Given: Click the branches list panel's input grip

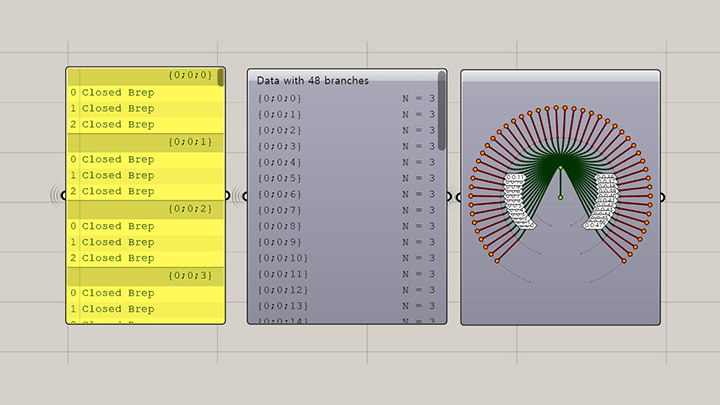Looking at the screenshot, I should coord(245,197).
